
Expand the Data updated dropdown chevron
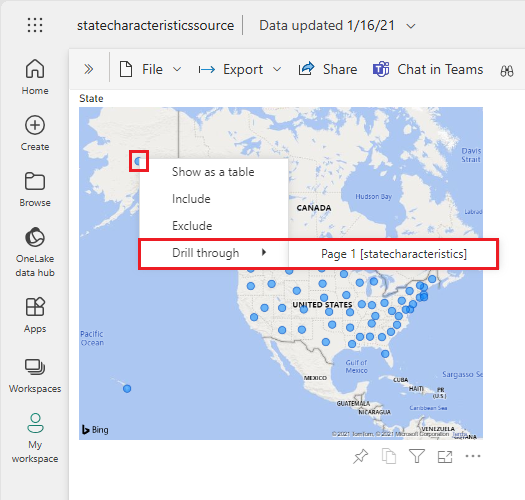click(411, 26)
